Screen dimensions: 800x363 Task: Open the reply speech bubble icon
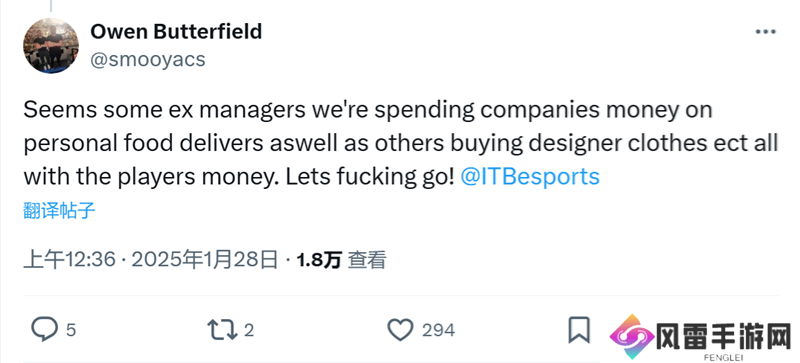[44, 330]
